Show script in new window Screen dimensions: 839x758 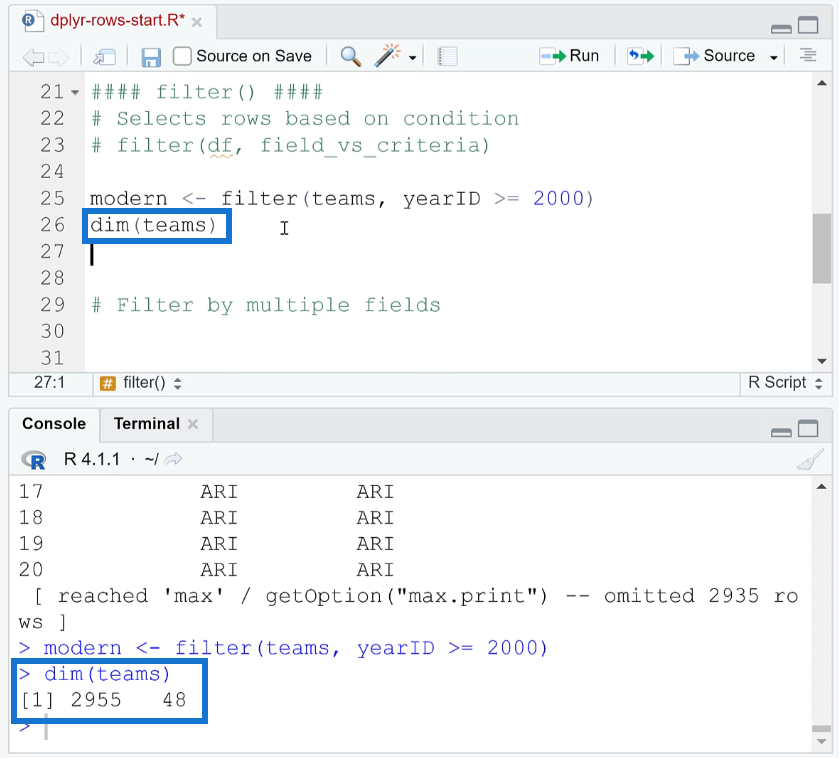coord(104,57)
